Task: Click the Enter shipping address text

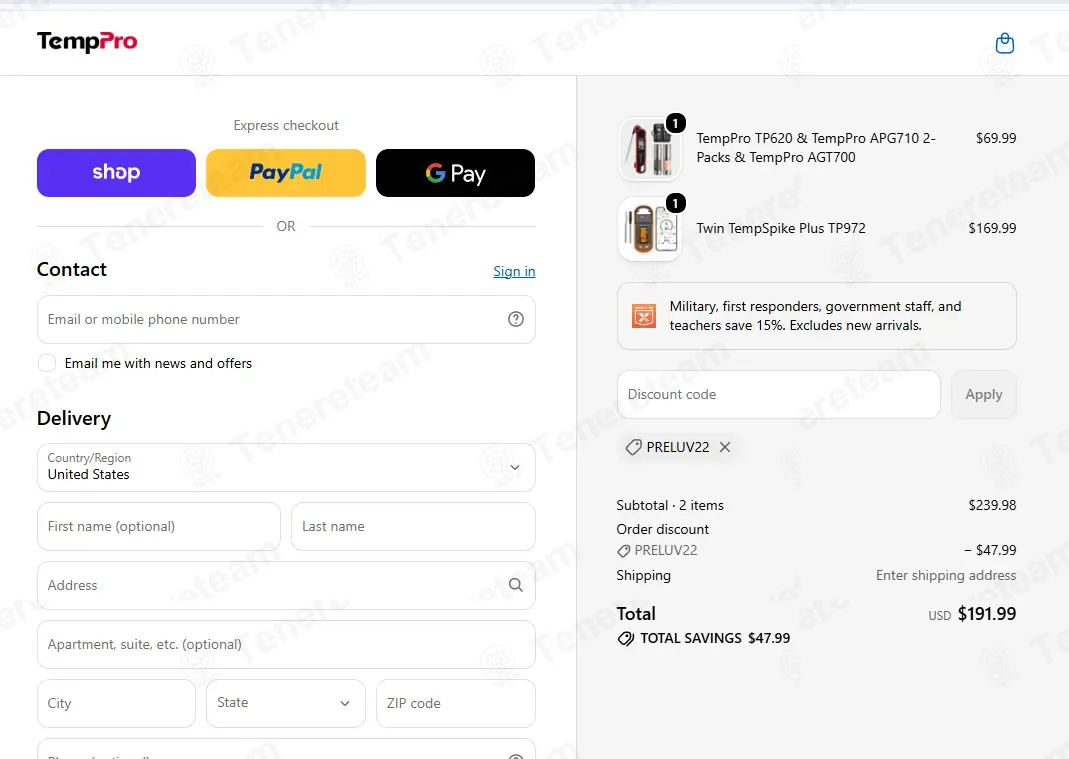Action: (x=946, y=576)
